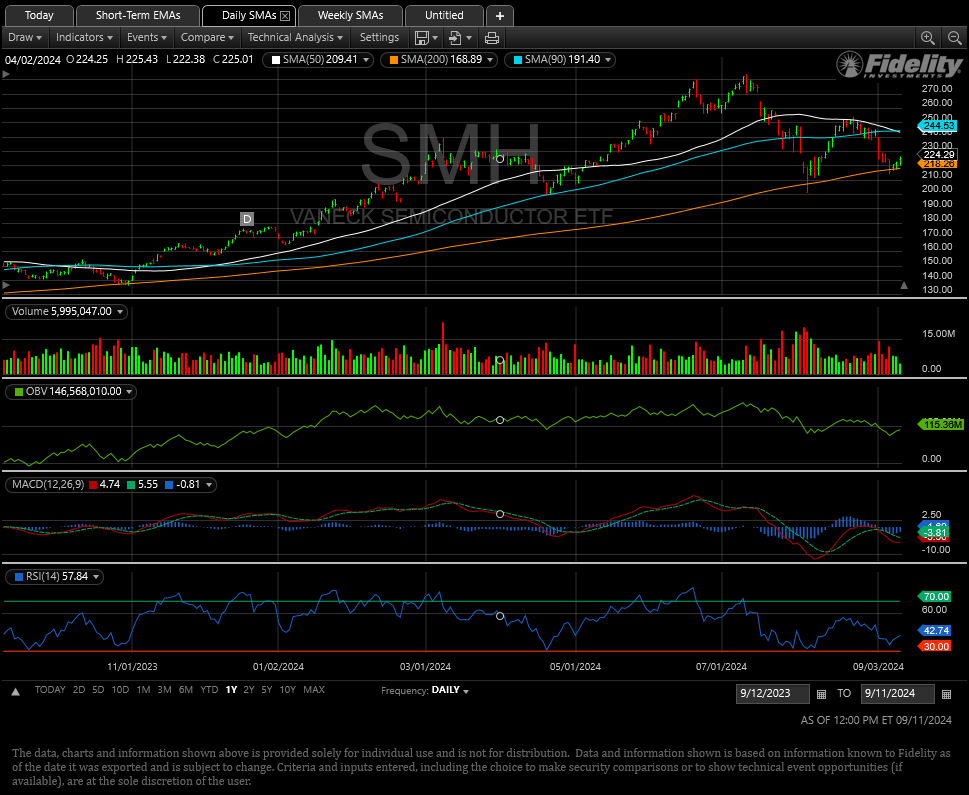Open the start date calendar picker icon

pyautogui.click(x=821, y=694)
